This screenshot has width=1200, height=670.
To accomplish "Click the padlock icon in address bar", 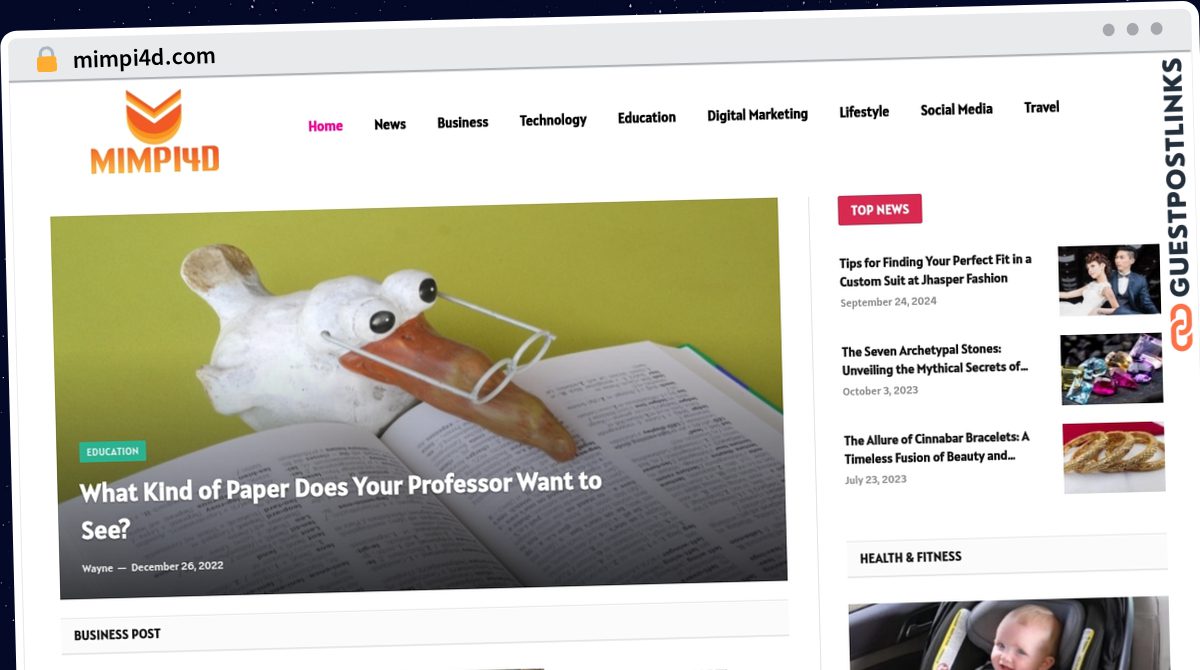I will (x=46, y=60).
